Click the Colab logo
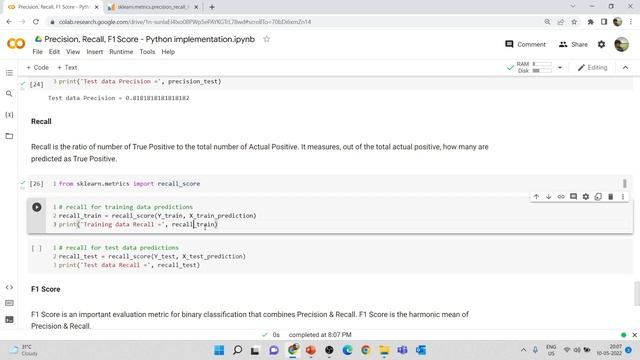Viewport: 640px width, 360px height. click(x=16, y=43)
